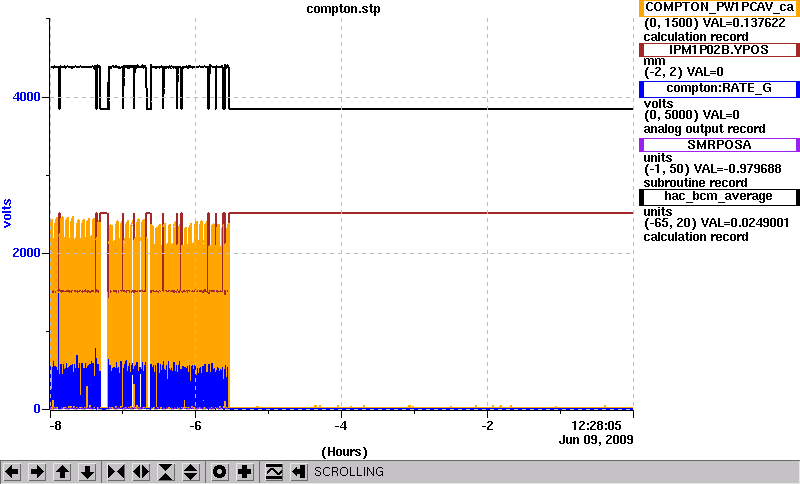Click the resume-scrolling arrow icon
This screenshot has width=800, height=484.
point(298,472)
